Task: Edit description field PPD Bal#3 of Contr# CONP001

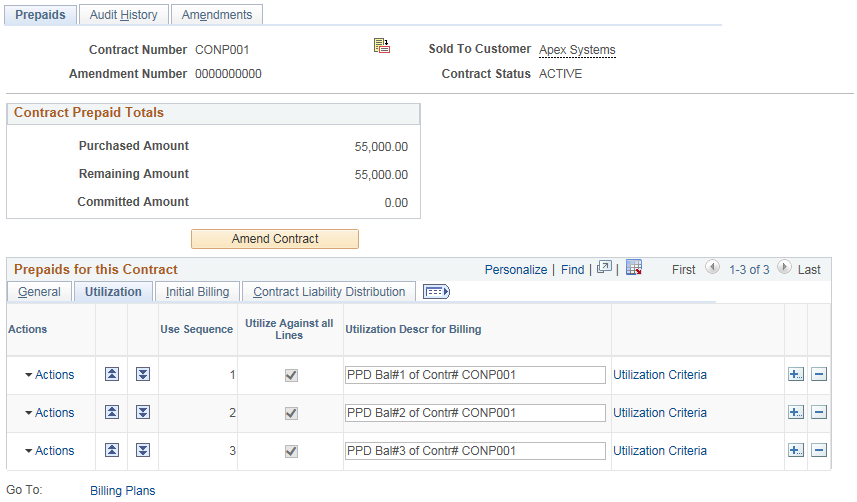Action: [x=475, y=451]
